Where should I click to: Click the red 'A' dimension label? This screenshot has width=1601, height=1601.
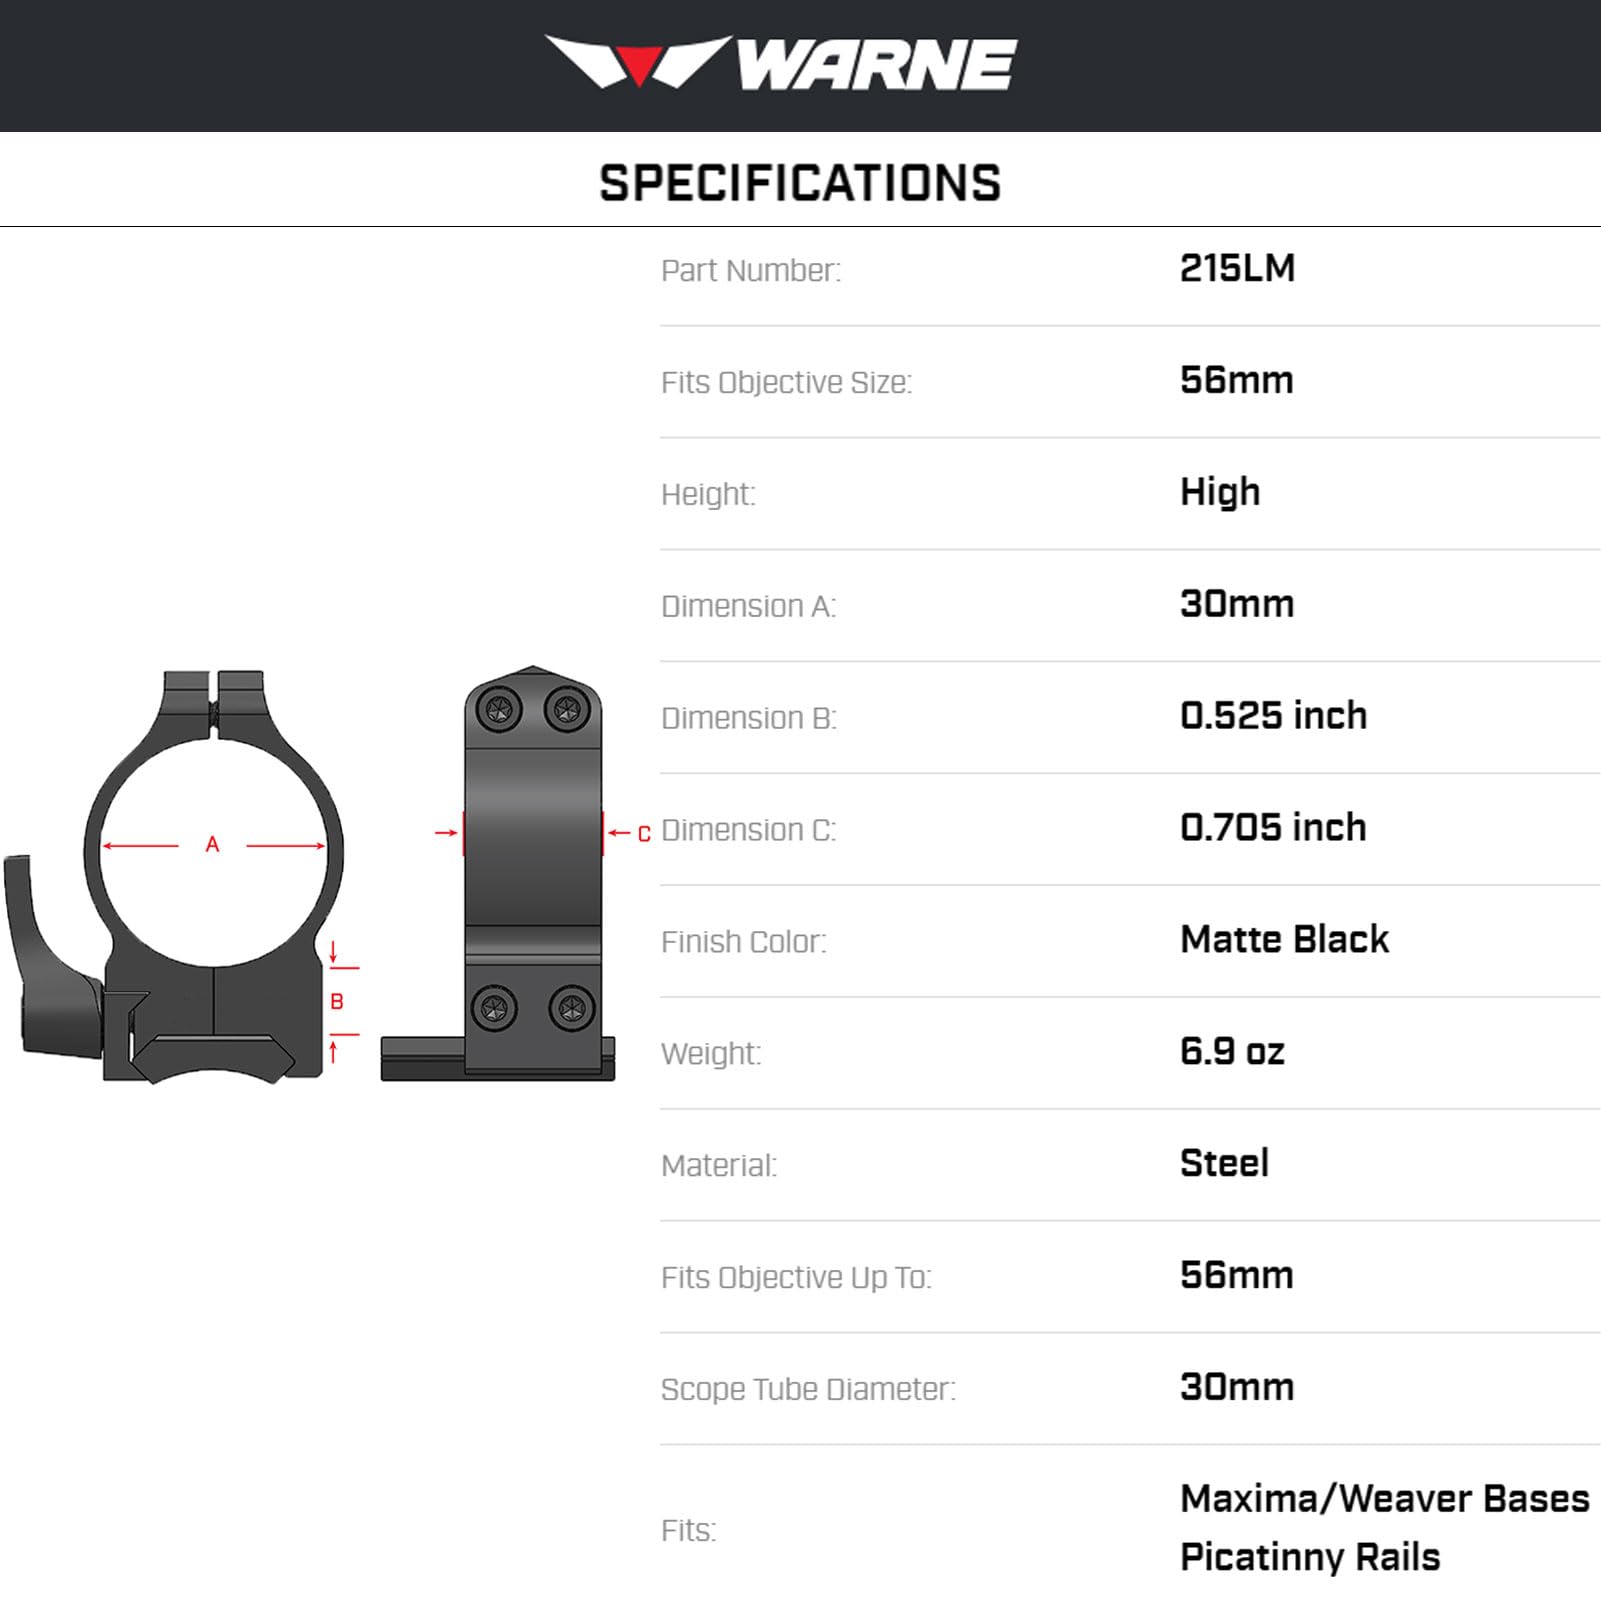[212, 845]
